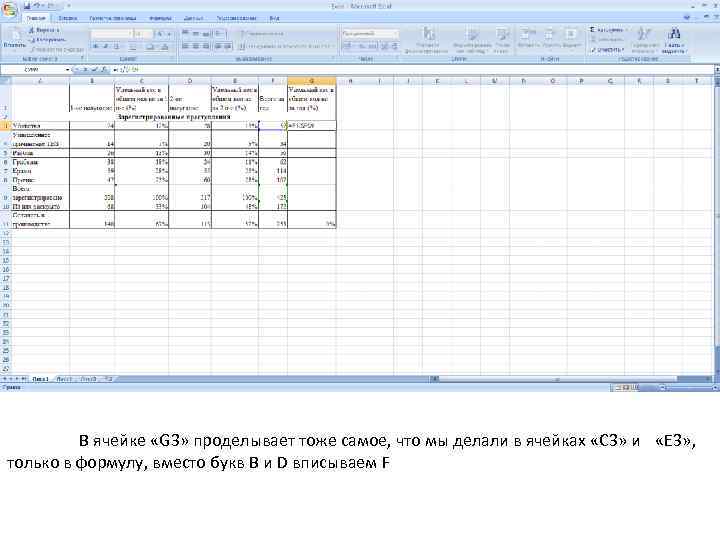Click the comma style number format icon
Viewport: 720px width, 540px height.
click(x=373, y=46)
